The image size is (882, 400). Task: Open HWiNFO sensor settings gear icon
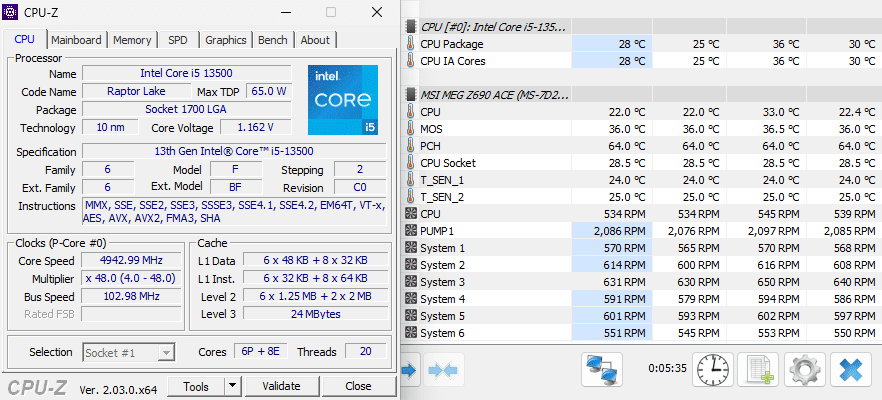coord(804,370)
